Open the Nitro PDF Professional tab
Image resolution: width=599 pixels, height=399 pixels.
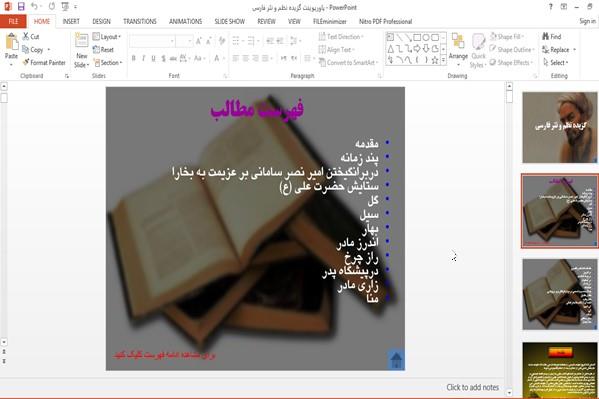coord(385,21)
